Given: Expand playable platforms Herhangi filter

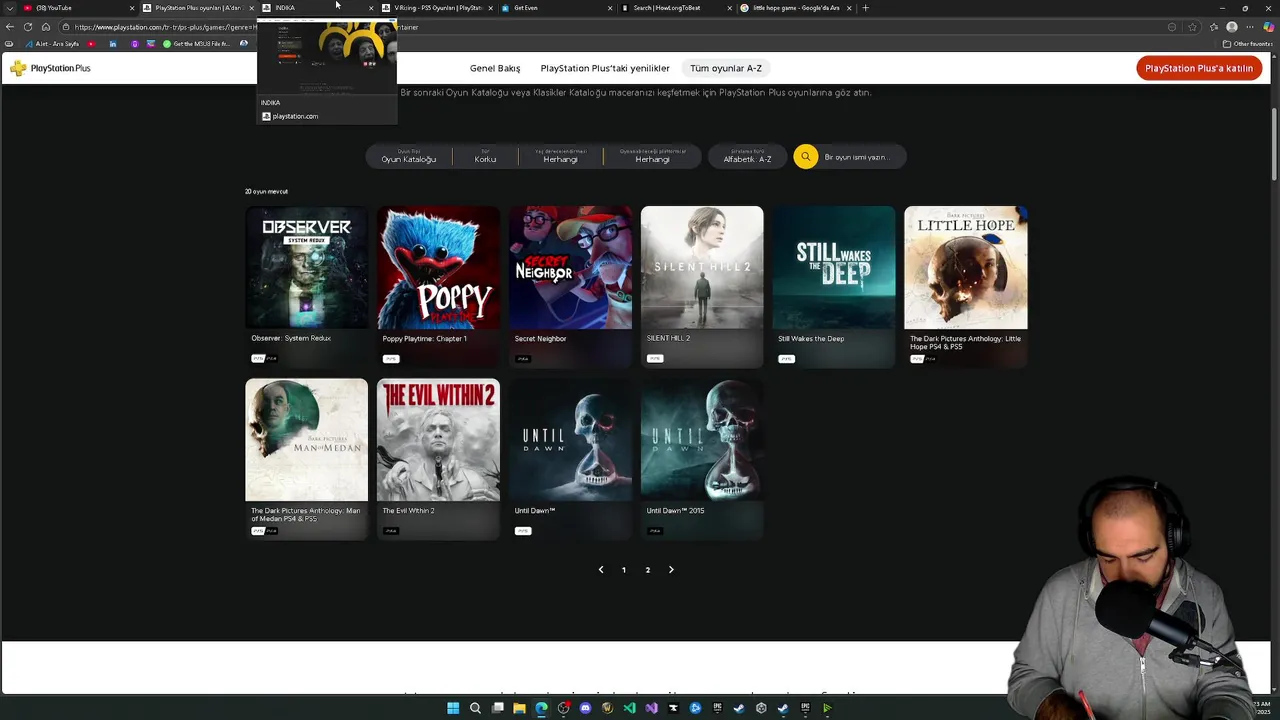Looking at the screenshot, I should 652,156.
